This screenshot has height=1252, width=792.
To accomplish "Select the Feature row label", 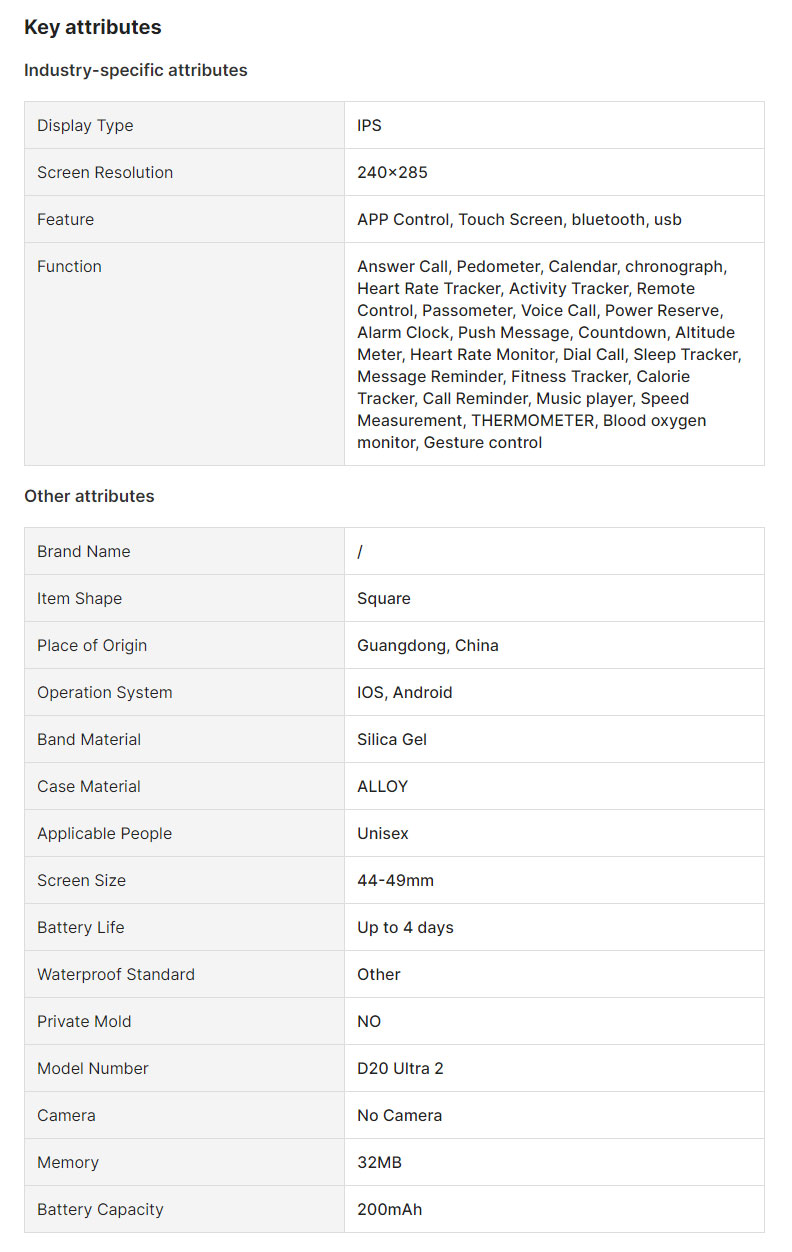I will [x=66, y=220].
